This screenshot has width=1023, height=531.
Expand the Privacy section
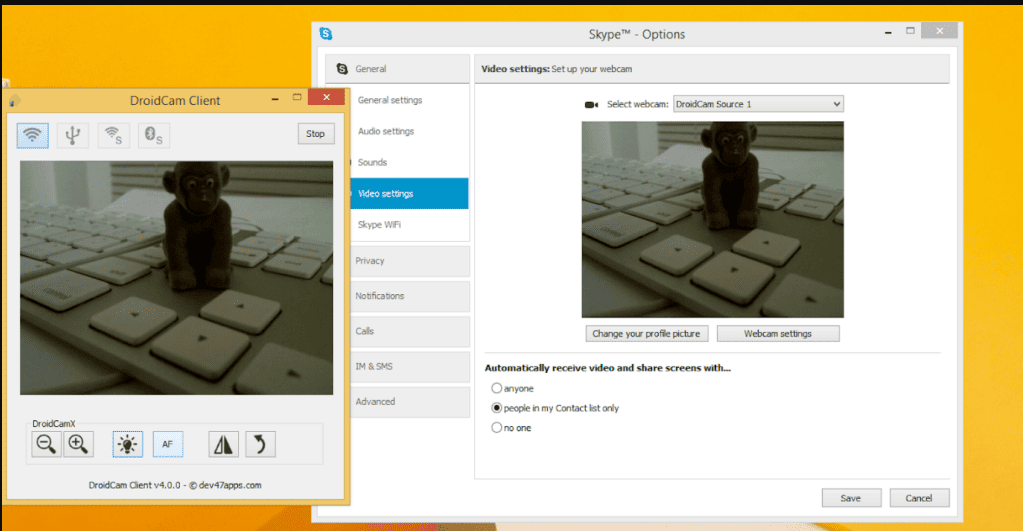tap(410, 261)
